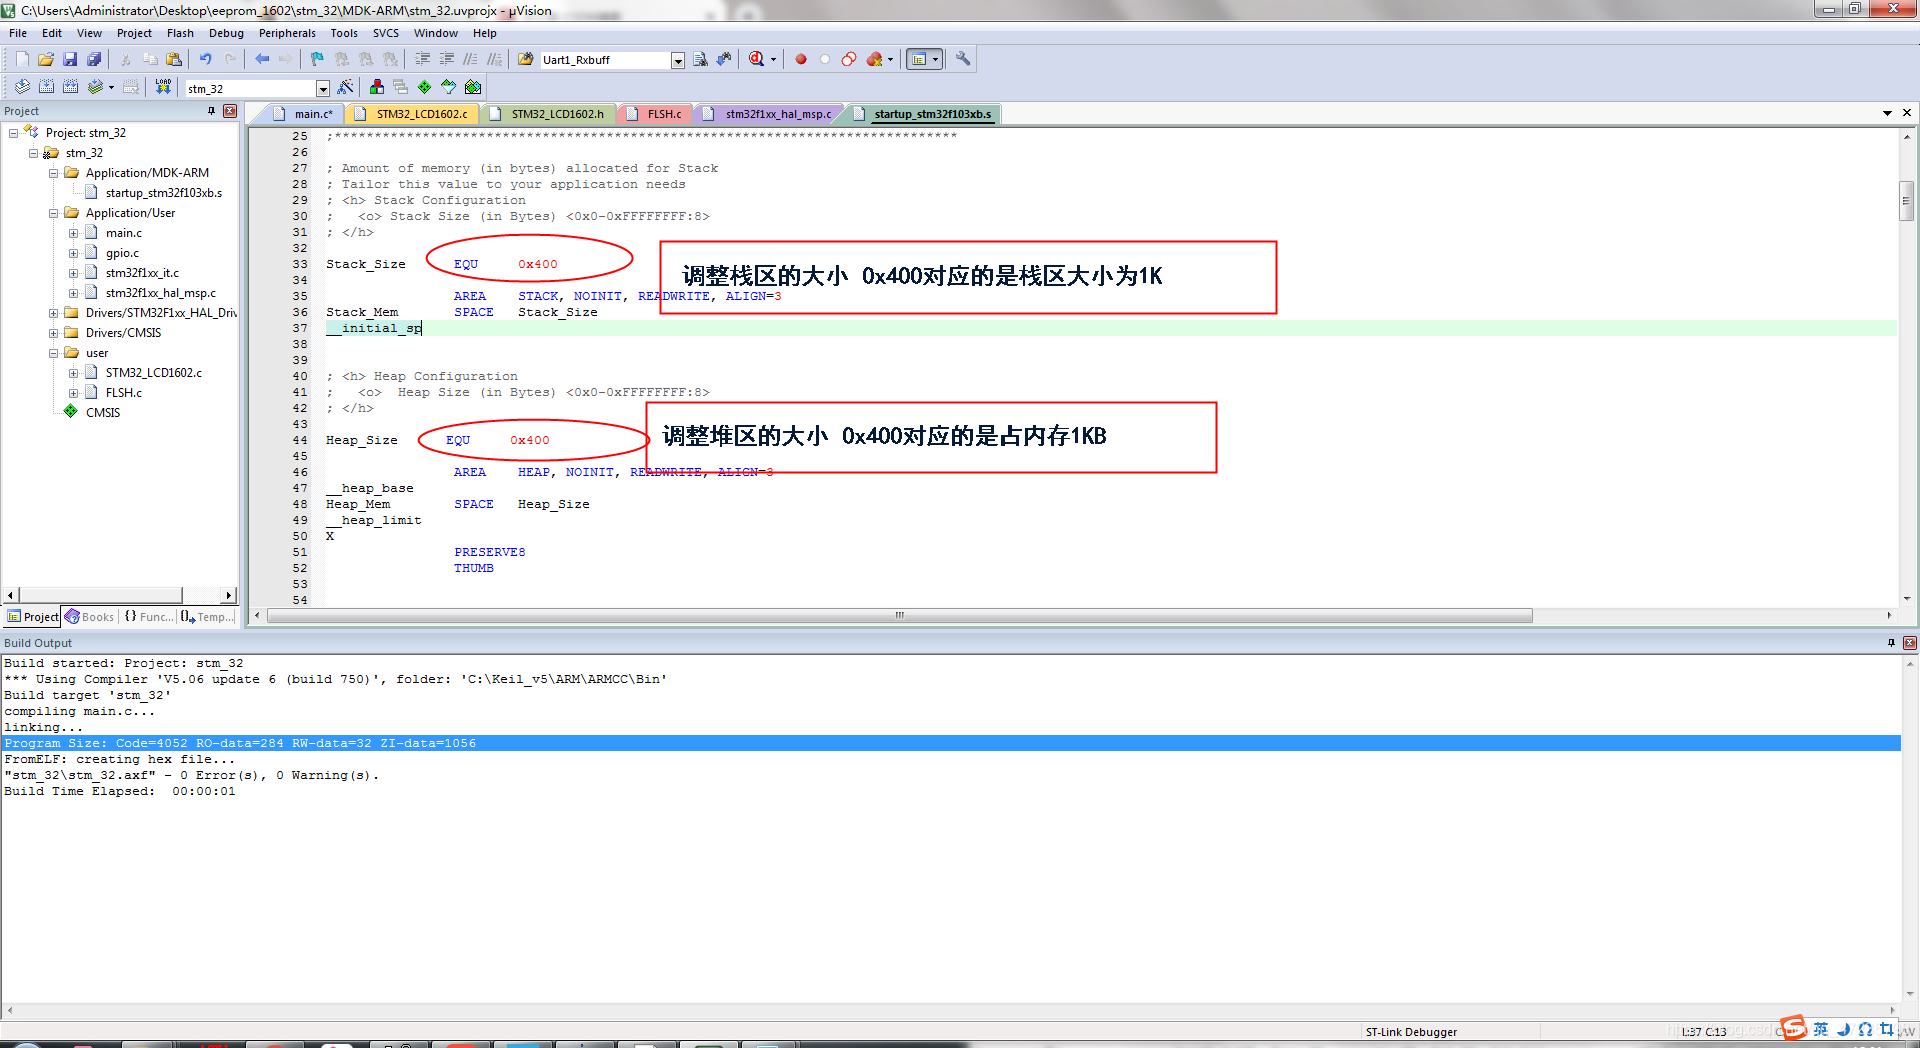Image resolution: width=1920 pixels, height=1048 pixels.
Task: Open the Uart1_Rxbuff find dropdown
Action: tap(677, 60)
